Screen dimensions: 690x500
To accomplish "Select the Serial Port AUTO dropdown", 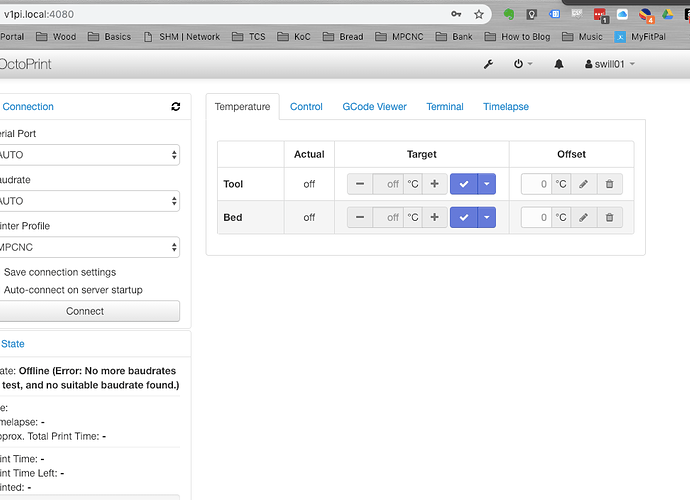I will [88, 155].
